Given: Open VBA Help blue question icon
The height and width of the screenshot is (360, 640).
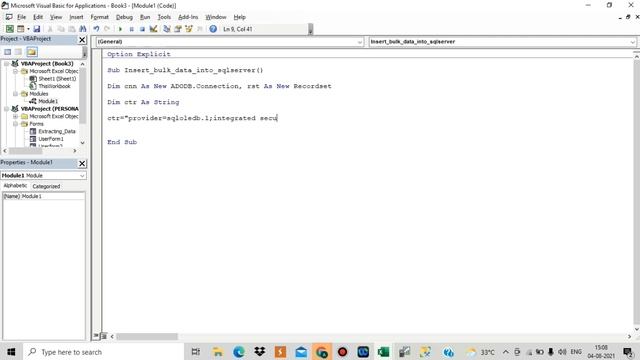Looking at the screenshot, I should click(213, 29).
